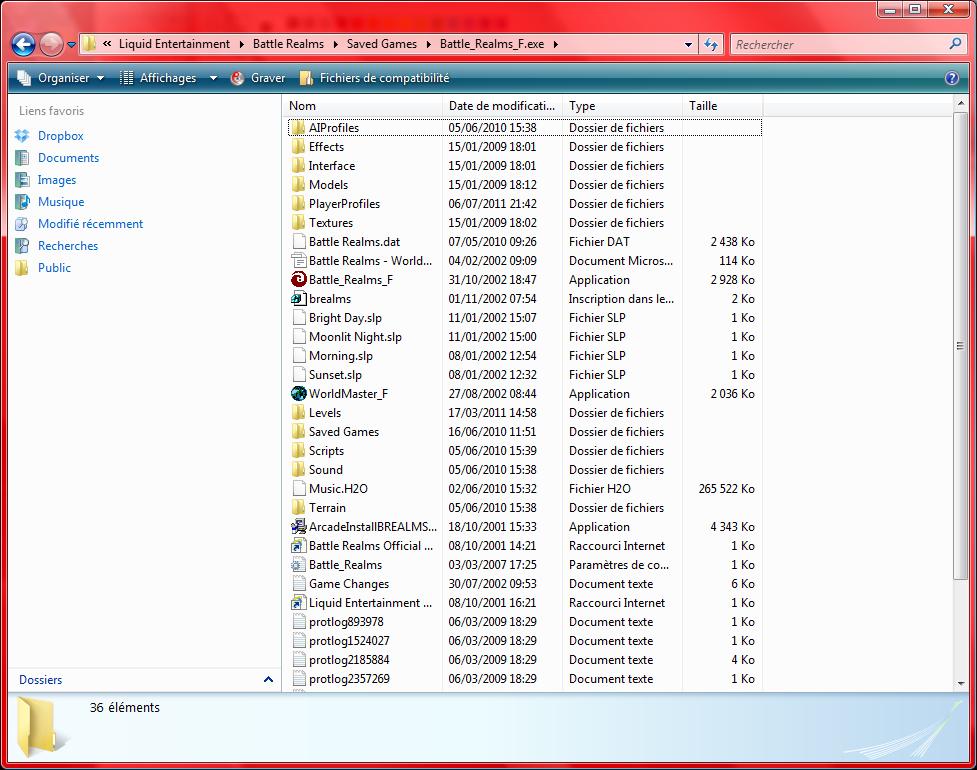Click the refresh button beside address bar

pyautogui.click(x=711, y=44)
